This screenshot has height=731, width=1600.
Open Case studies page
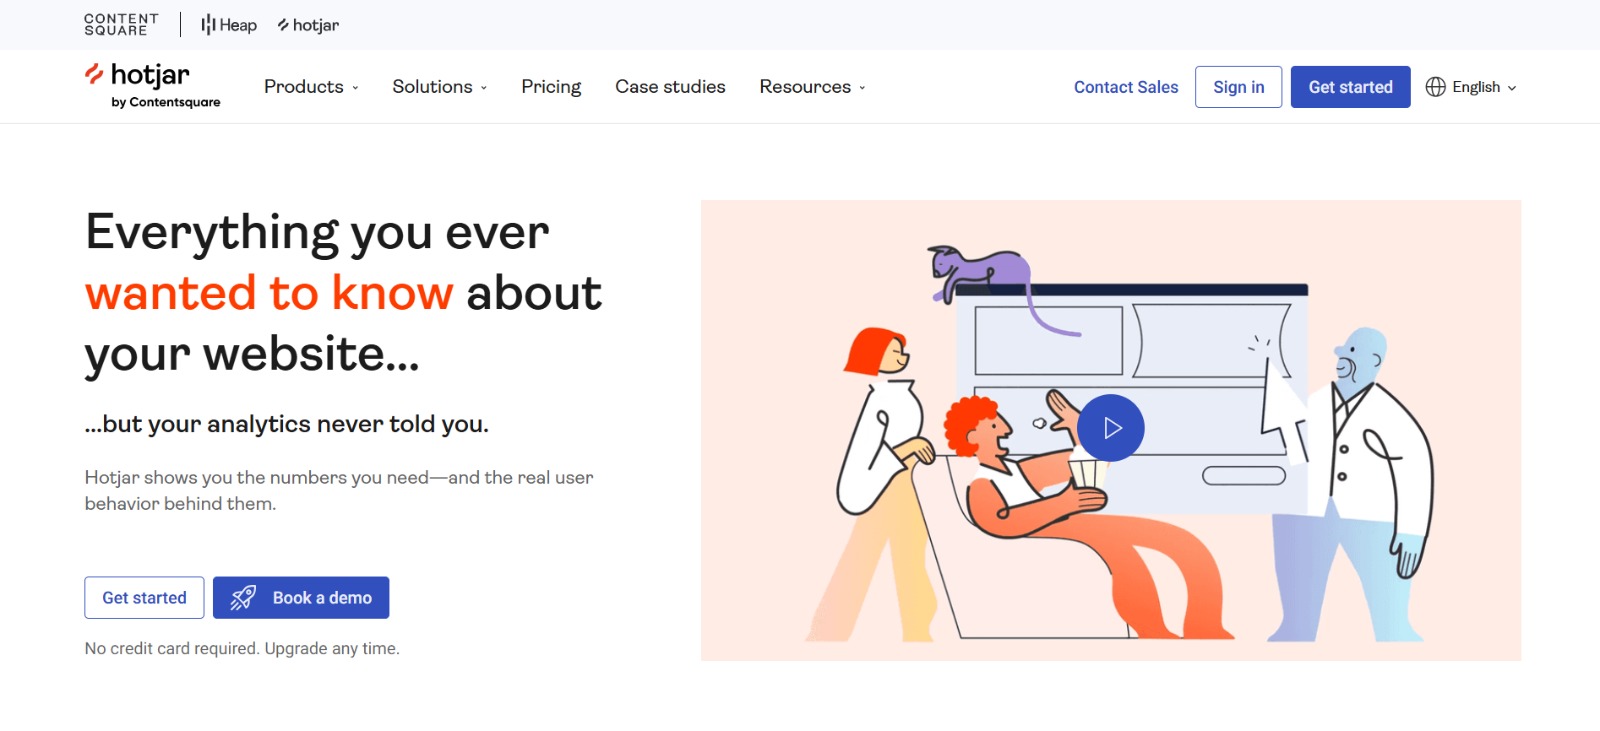670,87
